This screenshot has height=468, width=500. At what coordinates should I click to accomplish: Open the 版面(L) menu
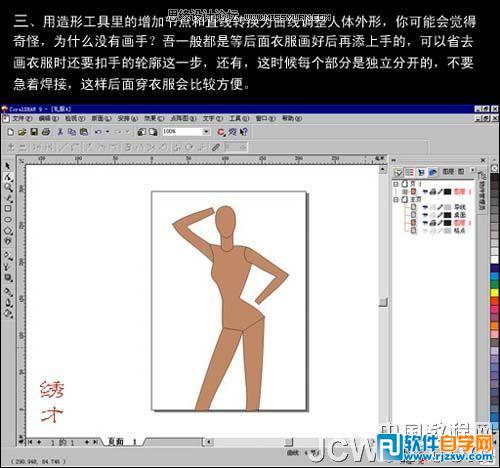(101, 118)
